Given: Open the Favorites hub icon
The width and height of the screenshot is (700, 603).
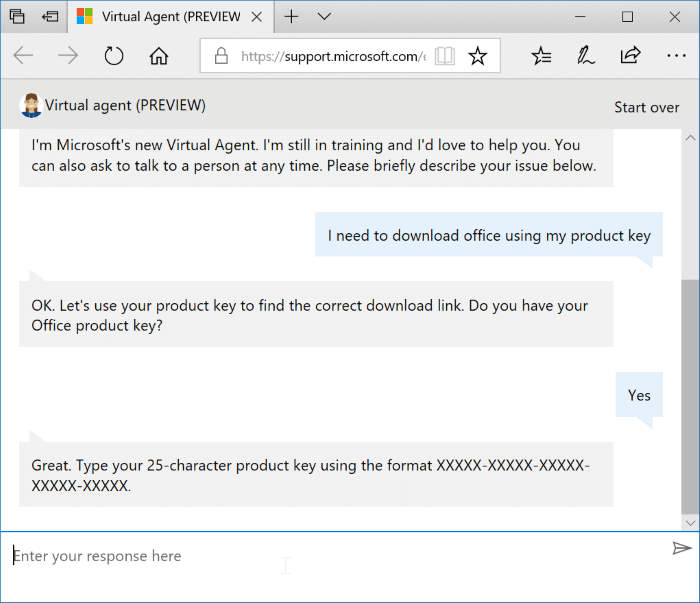Looking at the screenshot, I should point(541,56).
